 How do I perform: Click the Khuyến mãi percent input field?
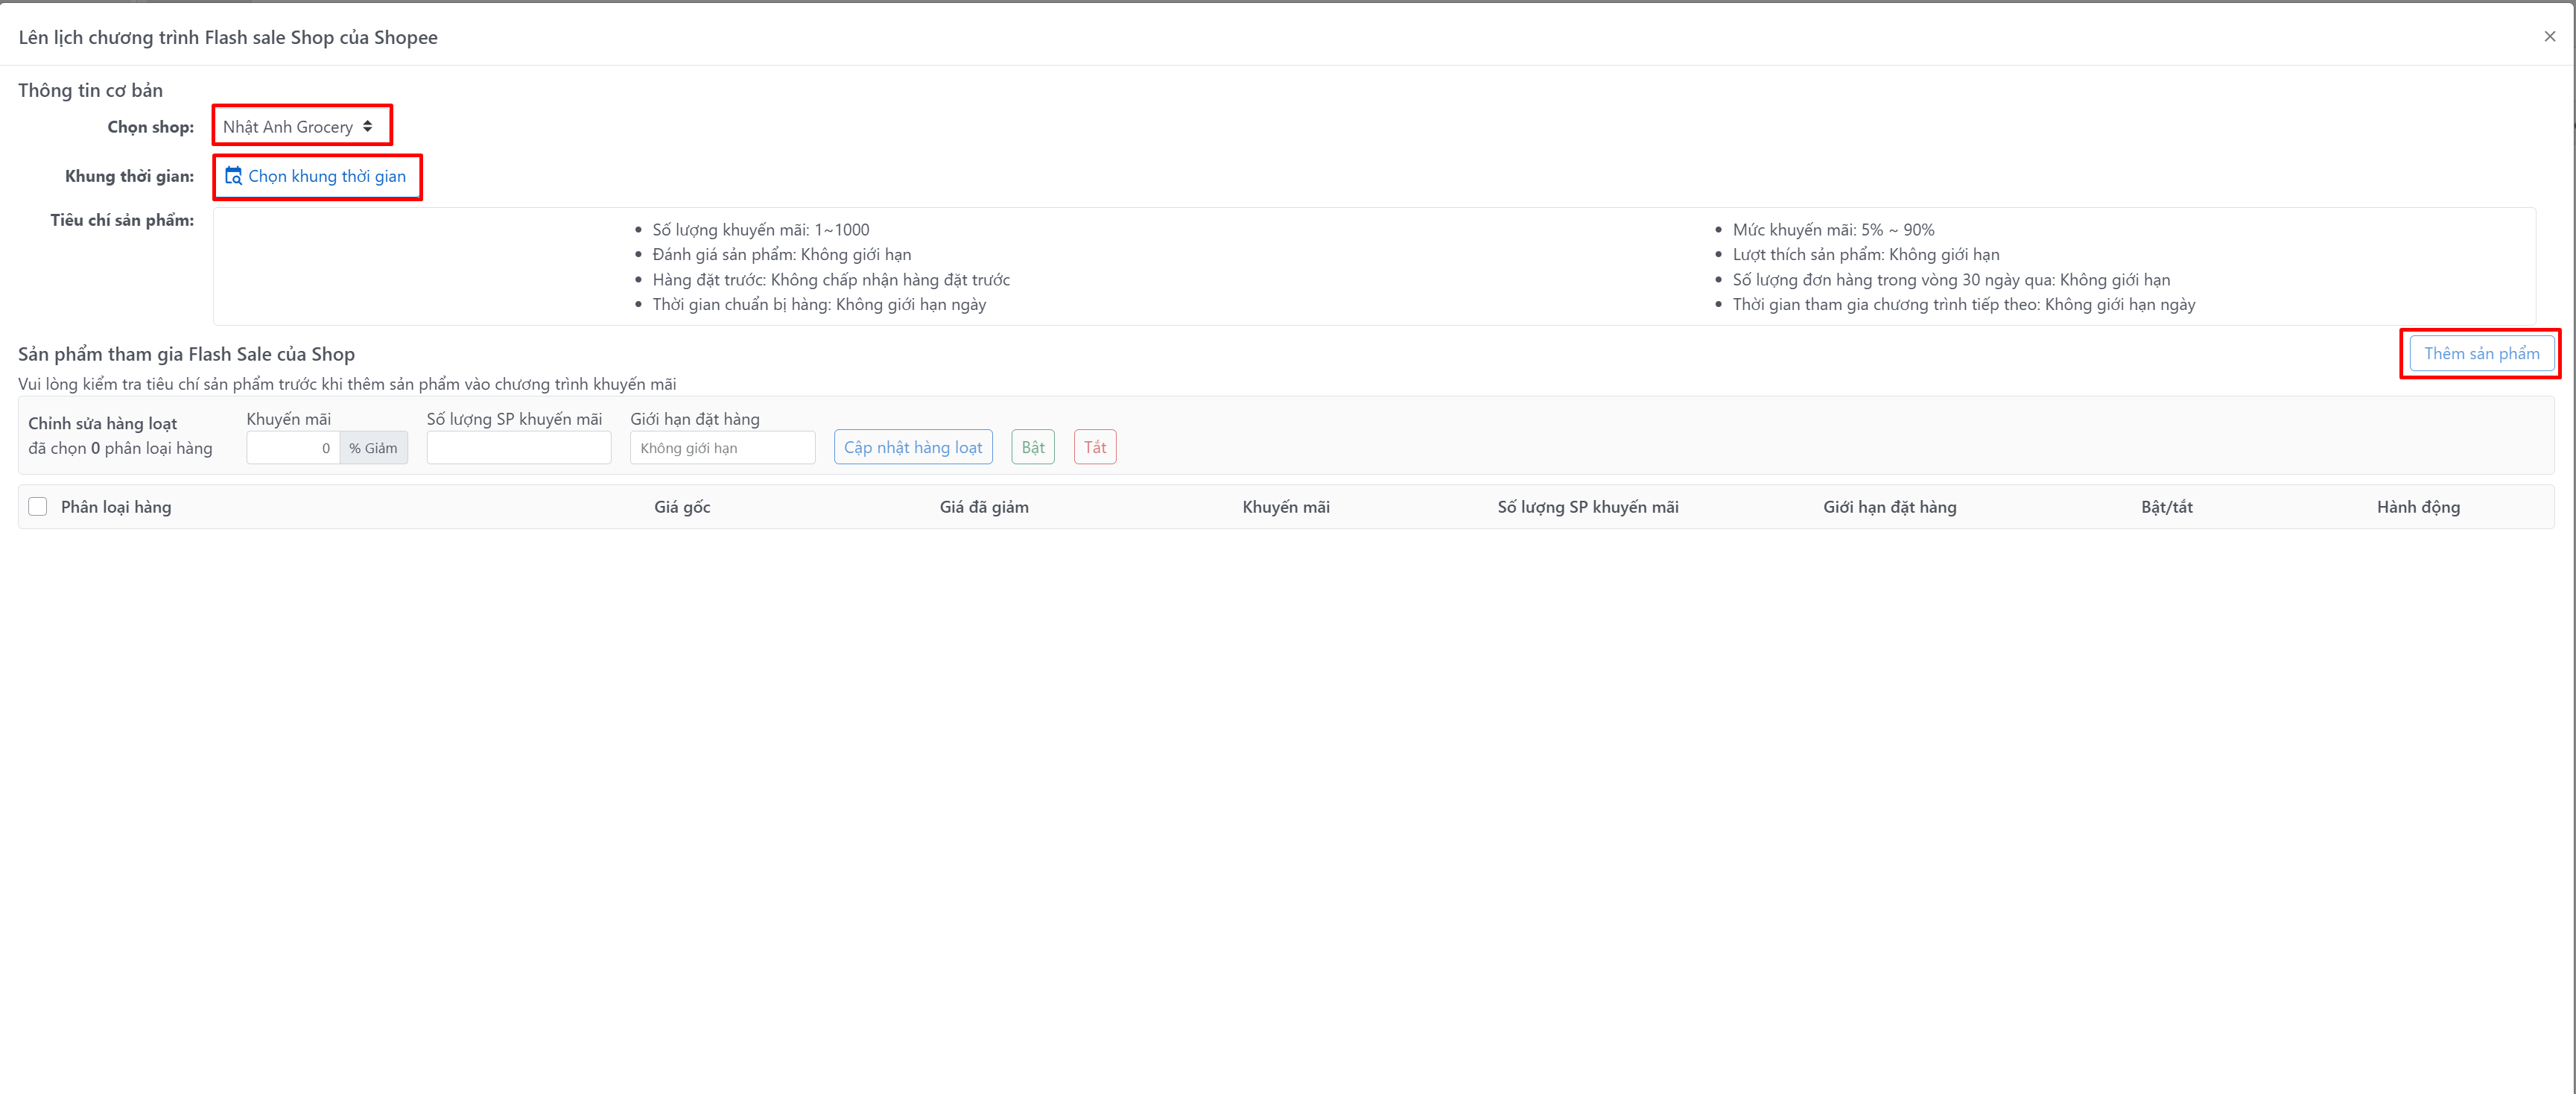click(292, 448)
